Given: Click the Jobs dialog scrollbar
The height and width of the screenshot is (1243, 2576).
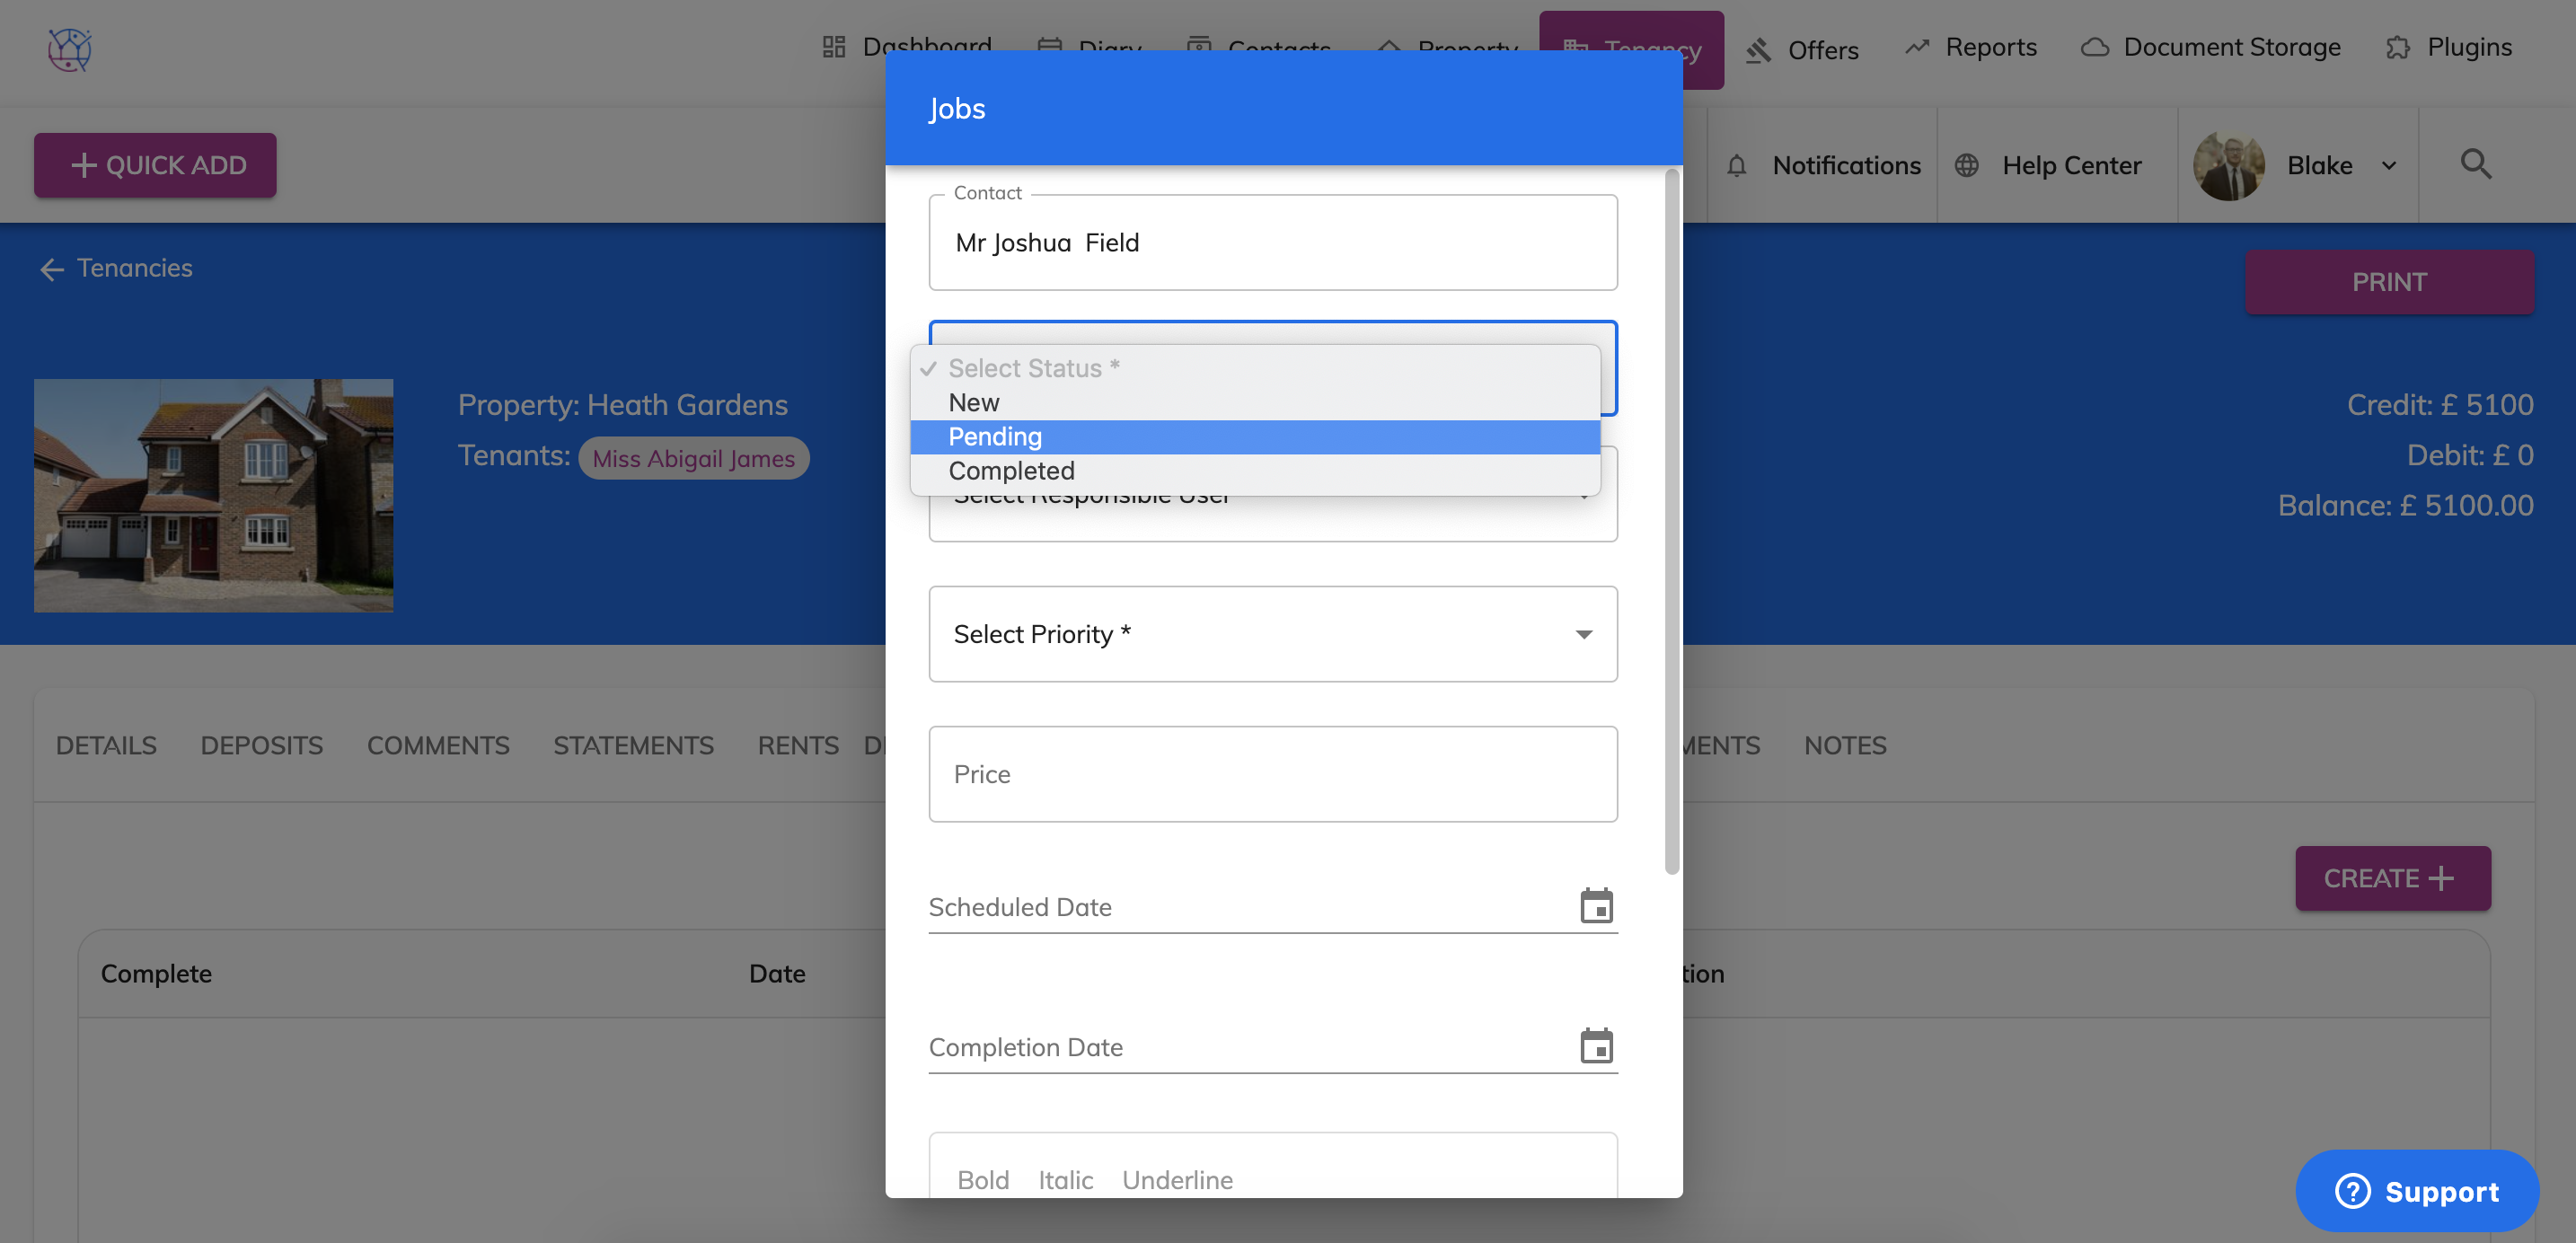Looking at the screenshot, I should click(x=1671, y=520).
